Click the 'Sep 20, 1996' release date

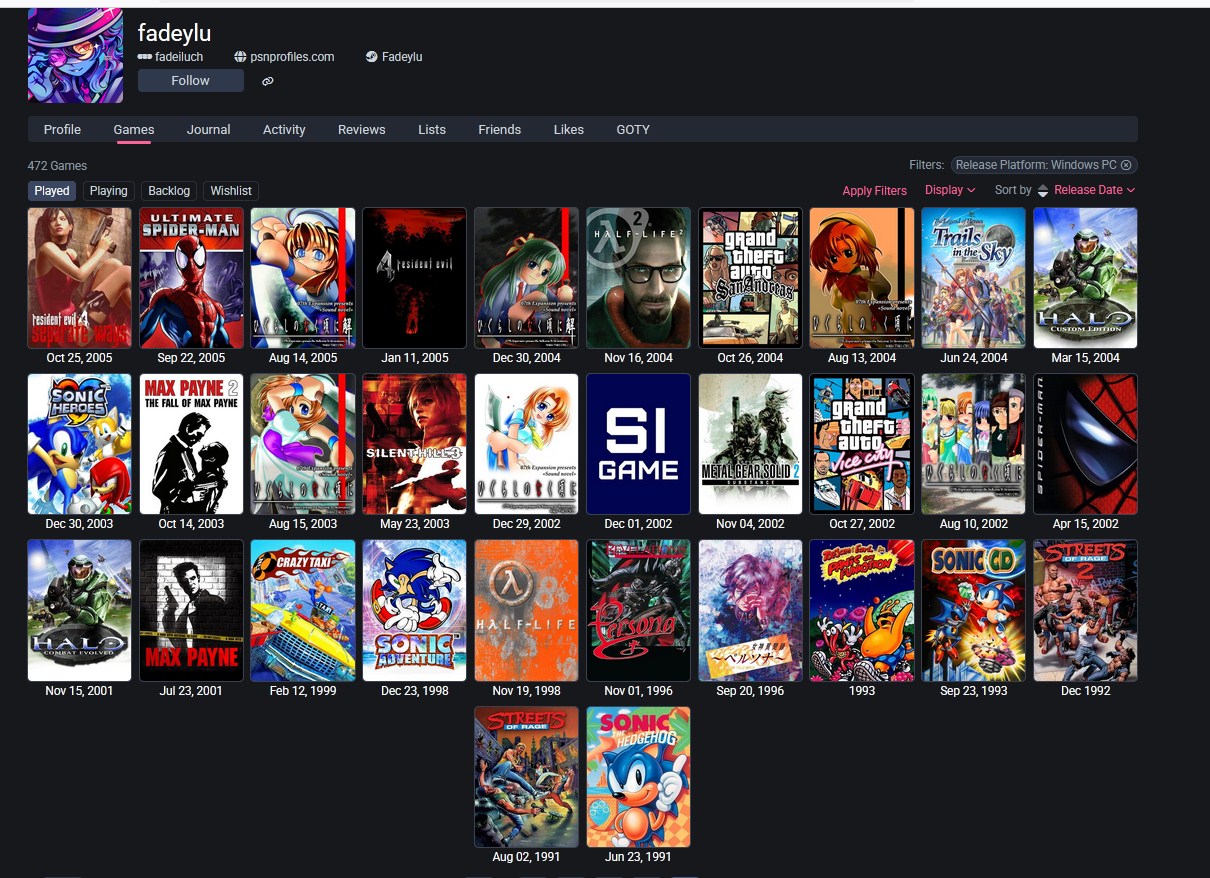tap(750, 691)
